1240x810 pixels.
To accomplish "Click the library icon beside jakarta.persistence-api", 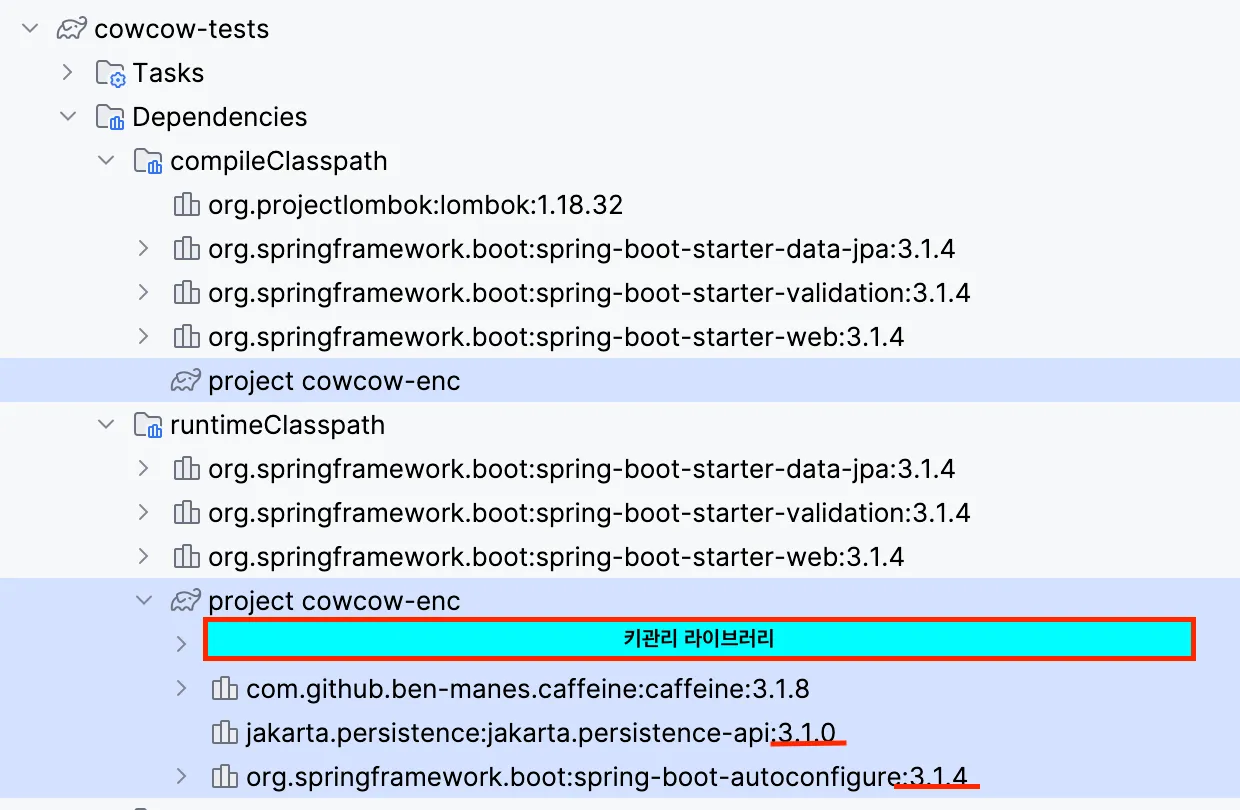I will [x=224, y=733].
